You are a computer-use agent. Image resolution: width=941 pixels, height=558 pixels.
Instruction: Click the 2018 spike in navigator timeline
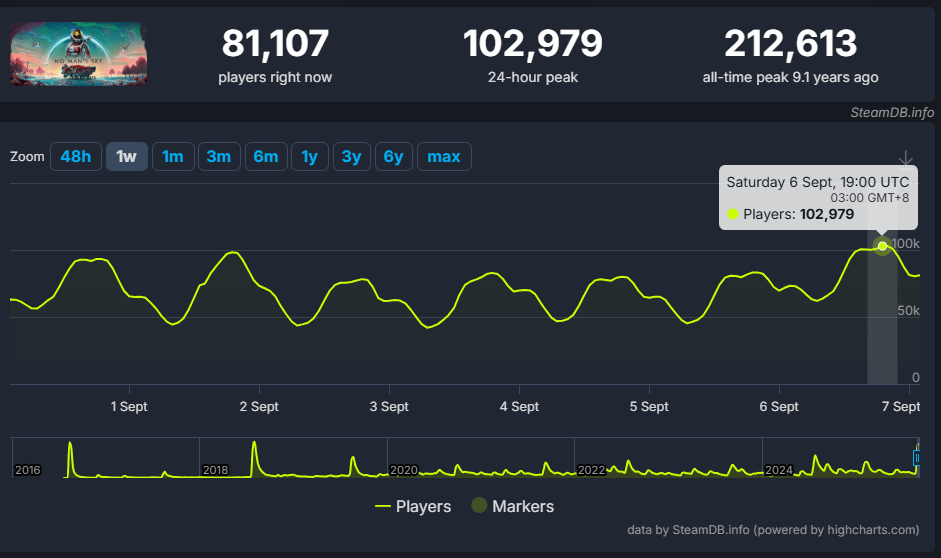[255, 456]
